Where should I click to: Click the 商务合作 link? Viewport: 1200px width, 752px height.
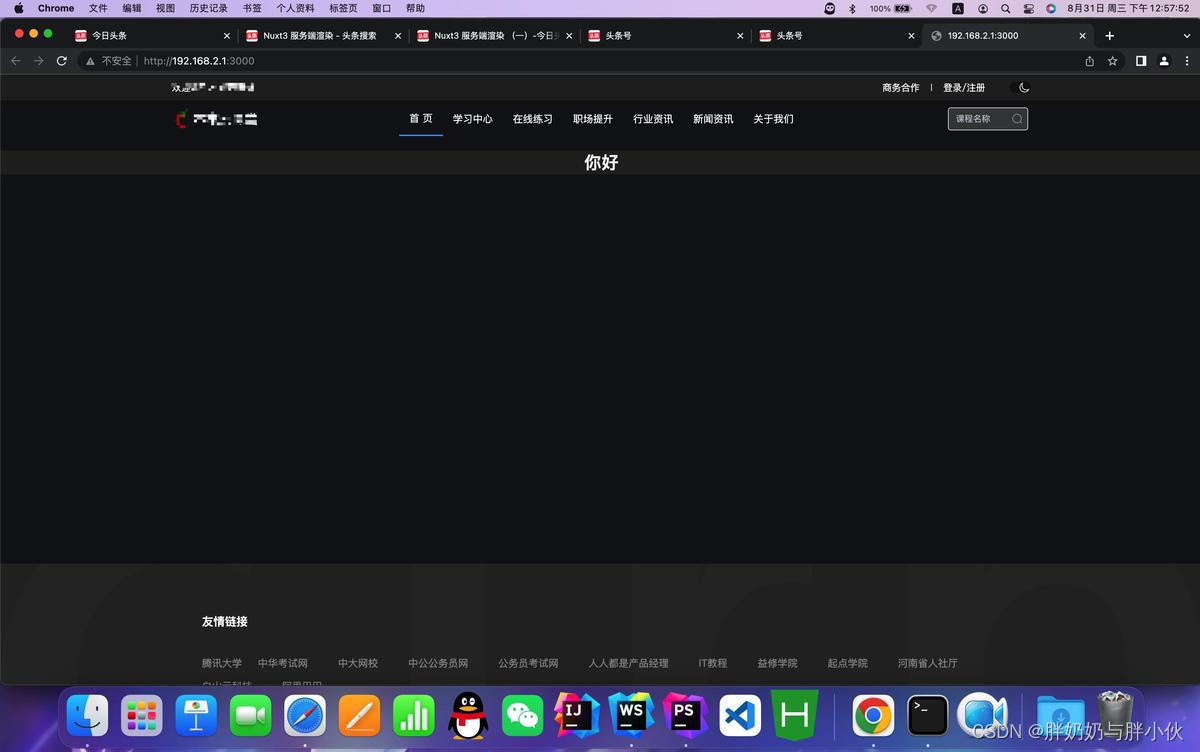pos(901,88)
